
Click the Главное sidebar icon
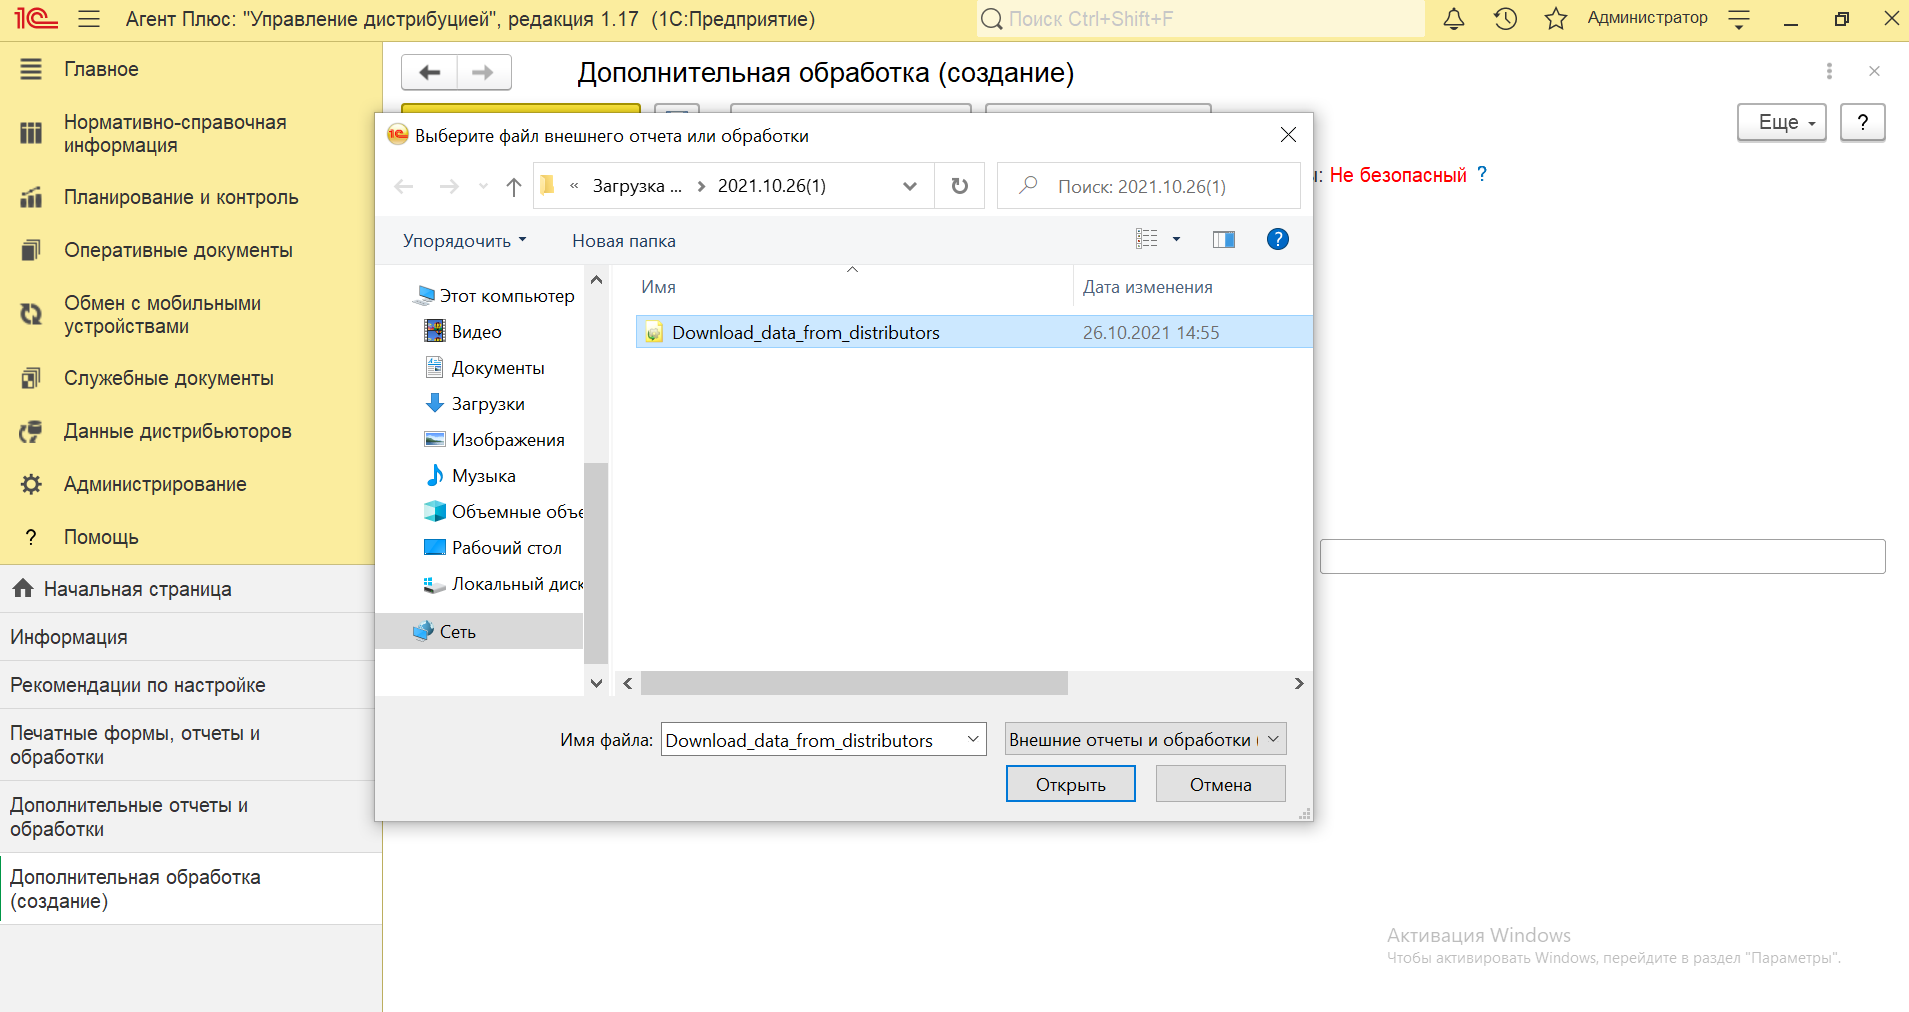(x=31, y=69)
